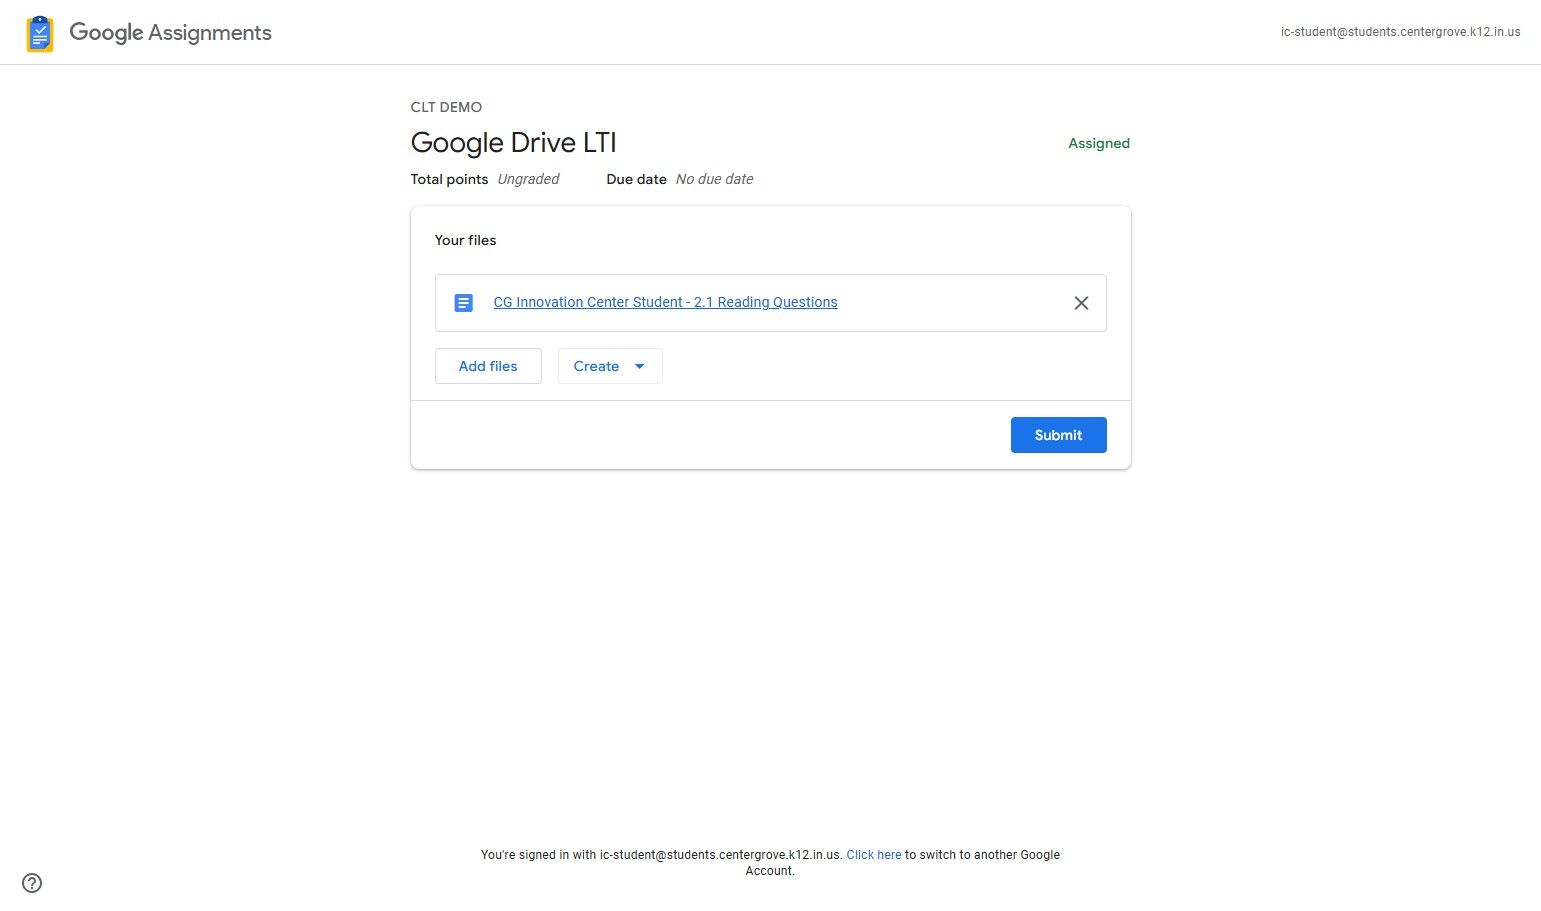Click the ic-student email address in the header
Viewport: 1541px width, 911px height.
coord(1399,31)
